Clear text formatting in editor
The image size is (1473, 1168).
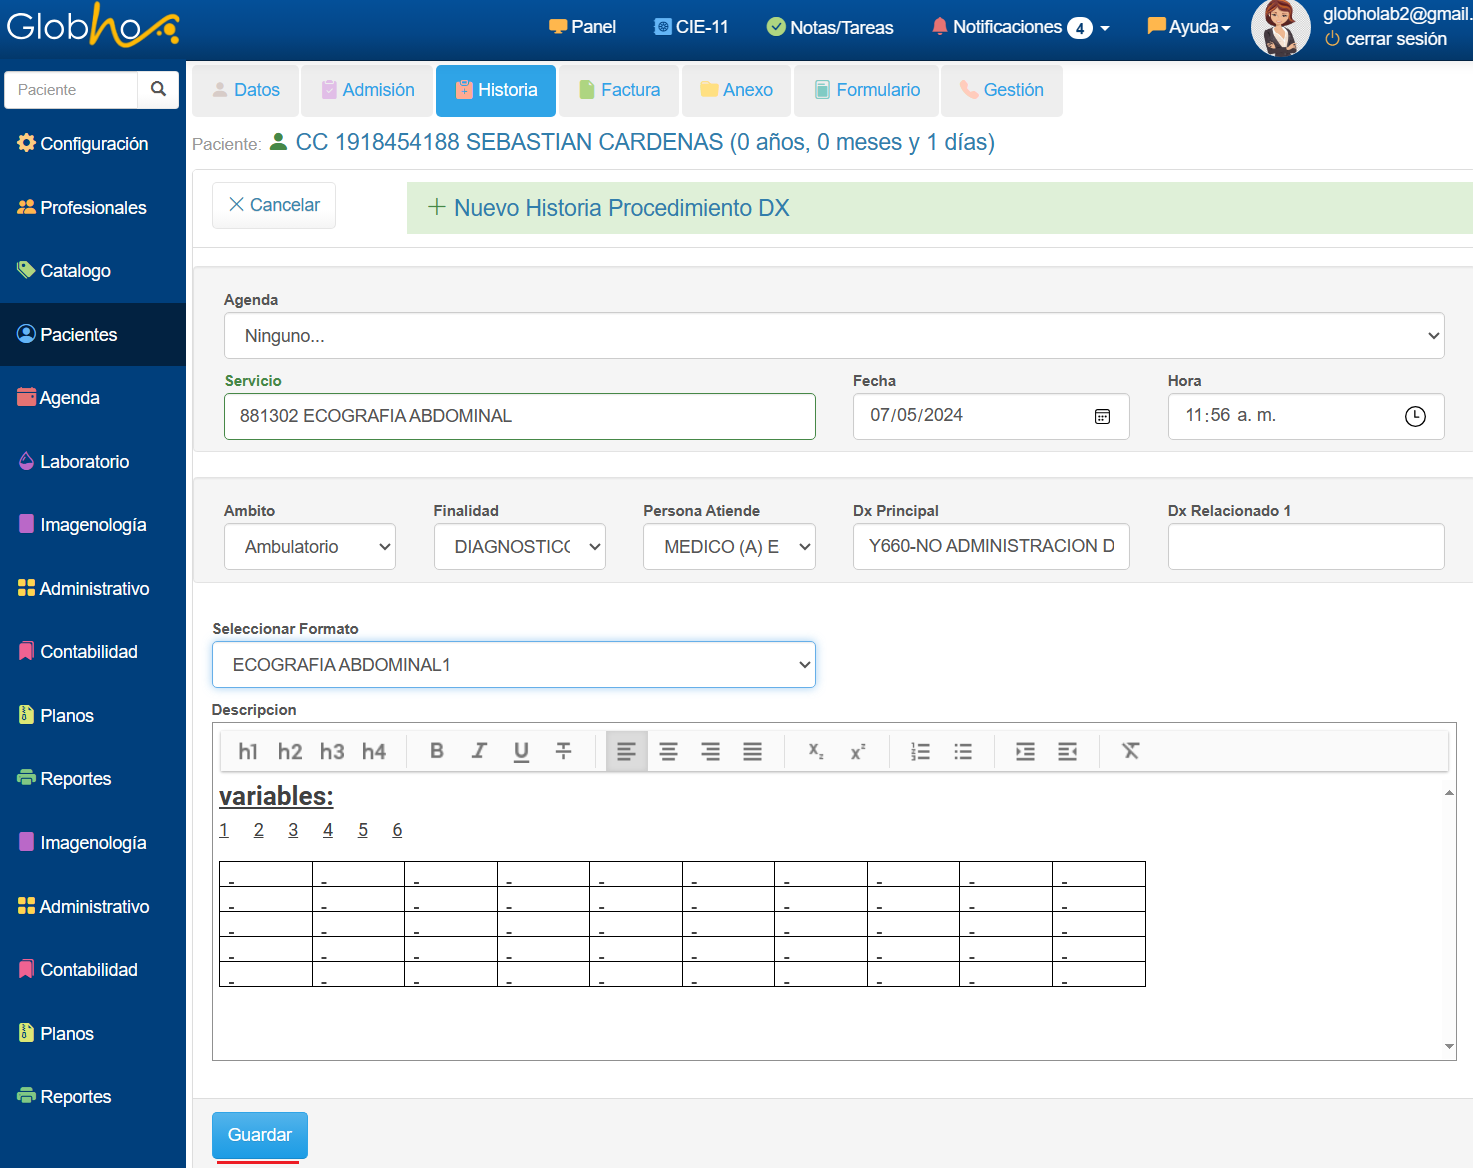1130,751
